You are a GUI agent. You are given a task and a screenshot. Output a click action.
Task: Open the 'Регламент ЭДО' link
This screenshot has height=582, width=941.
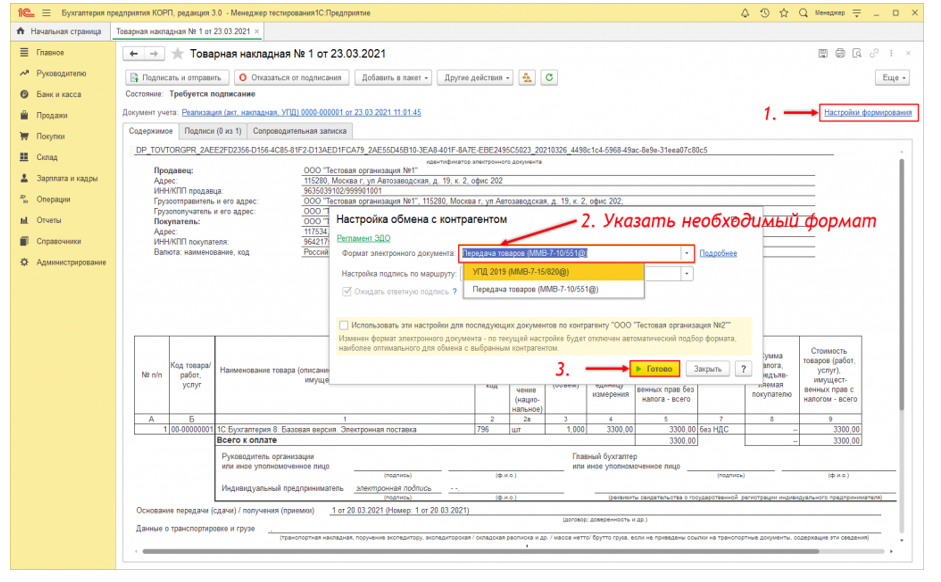363,238
